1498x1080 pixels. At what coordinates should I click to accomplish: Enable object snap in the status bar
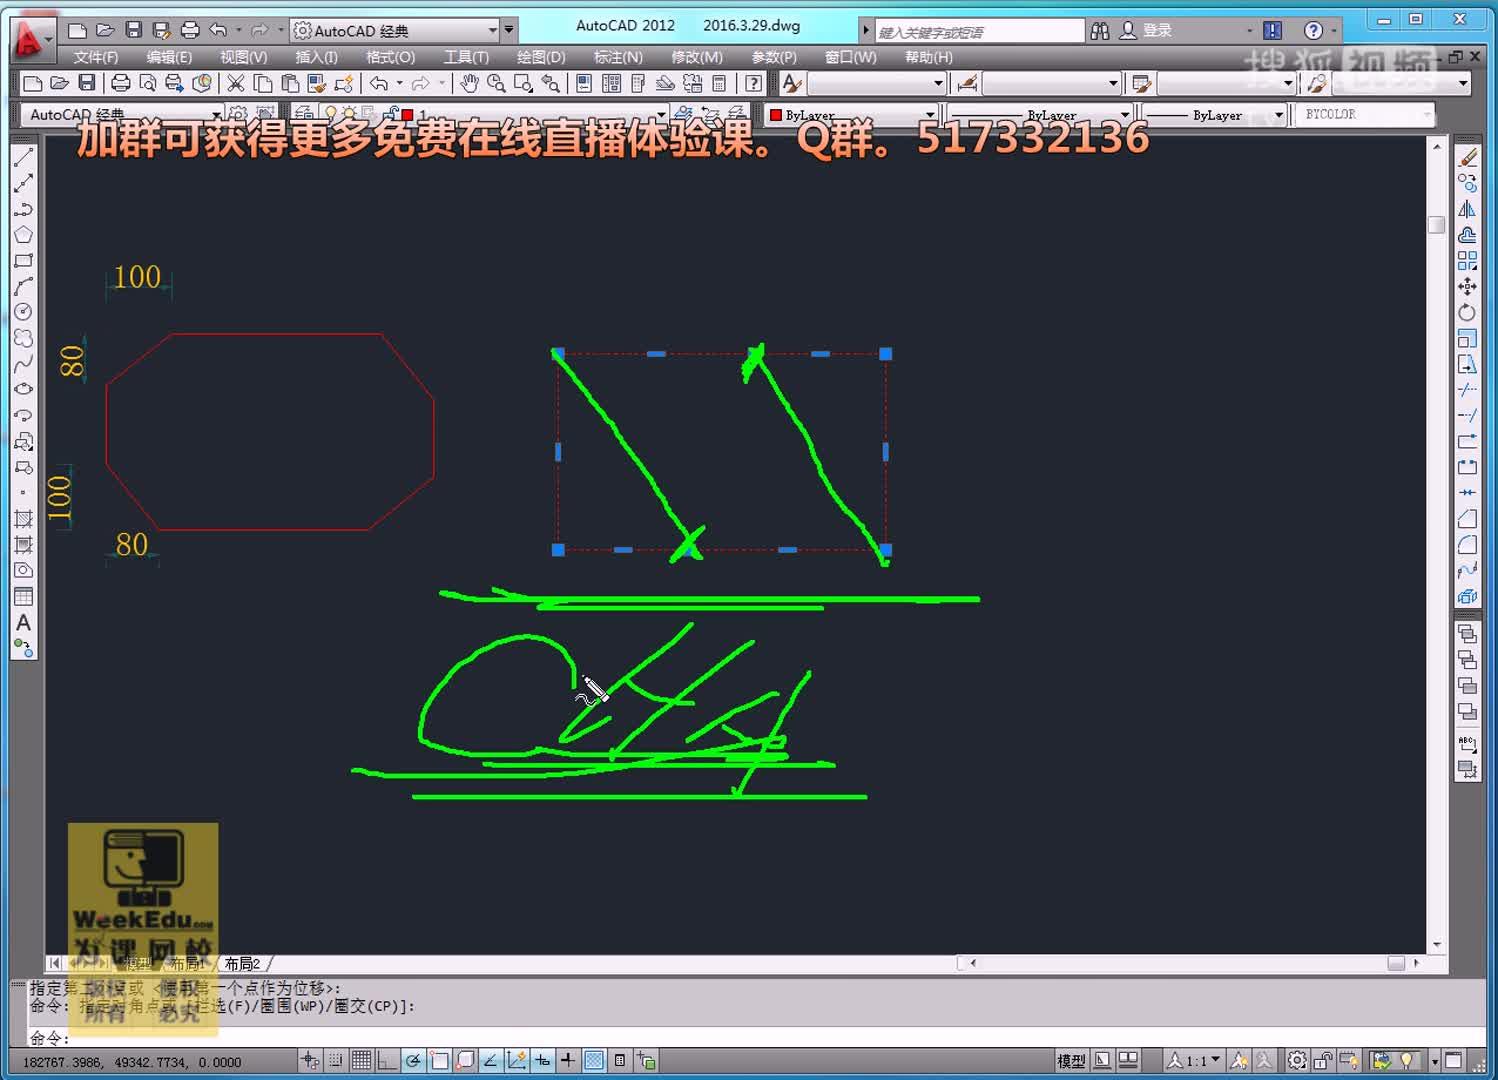[x=439, y=1060]
